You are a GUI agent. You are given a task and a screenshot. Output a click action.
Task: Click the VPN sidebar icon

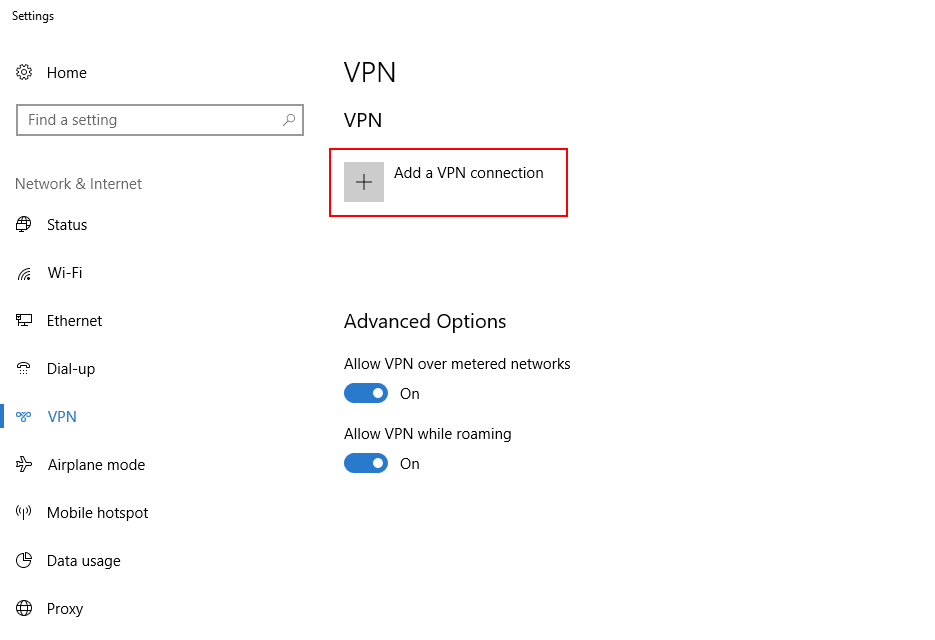pos(24,416)
